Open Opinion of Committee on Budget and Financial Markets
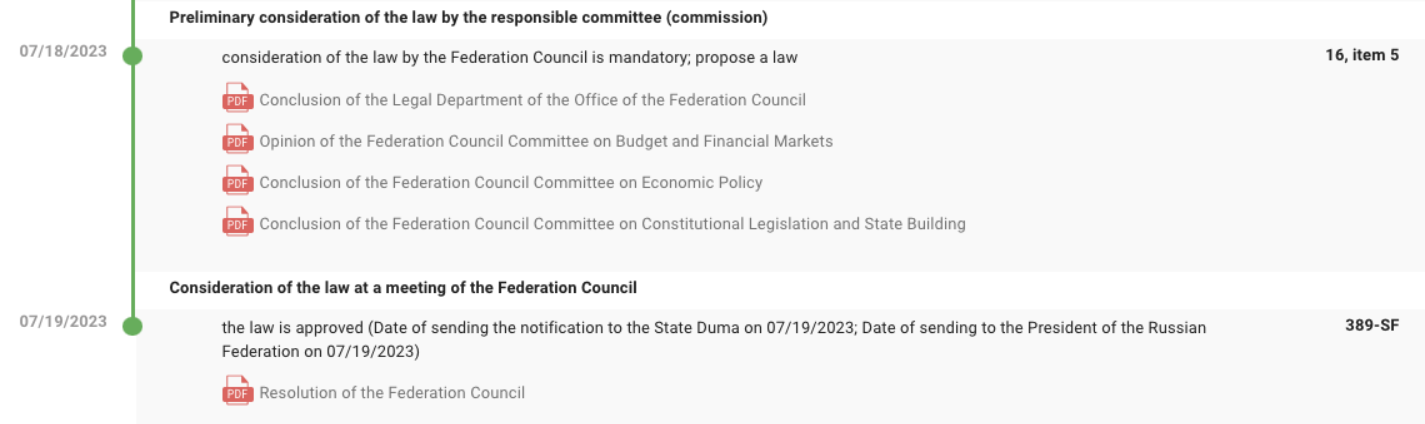 pyautogui.click(x=546, y=142)
